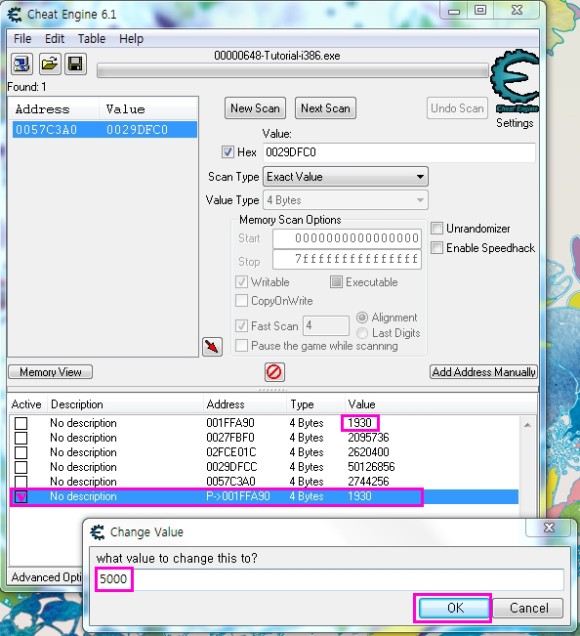
Task: Select the Last Digits radio button
Action: coord(362,333)
